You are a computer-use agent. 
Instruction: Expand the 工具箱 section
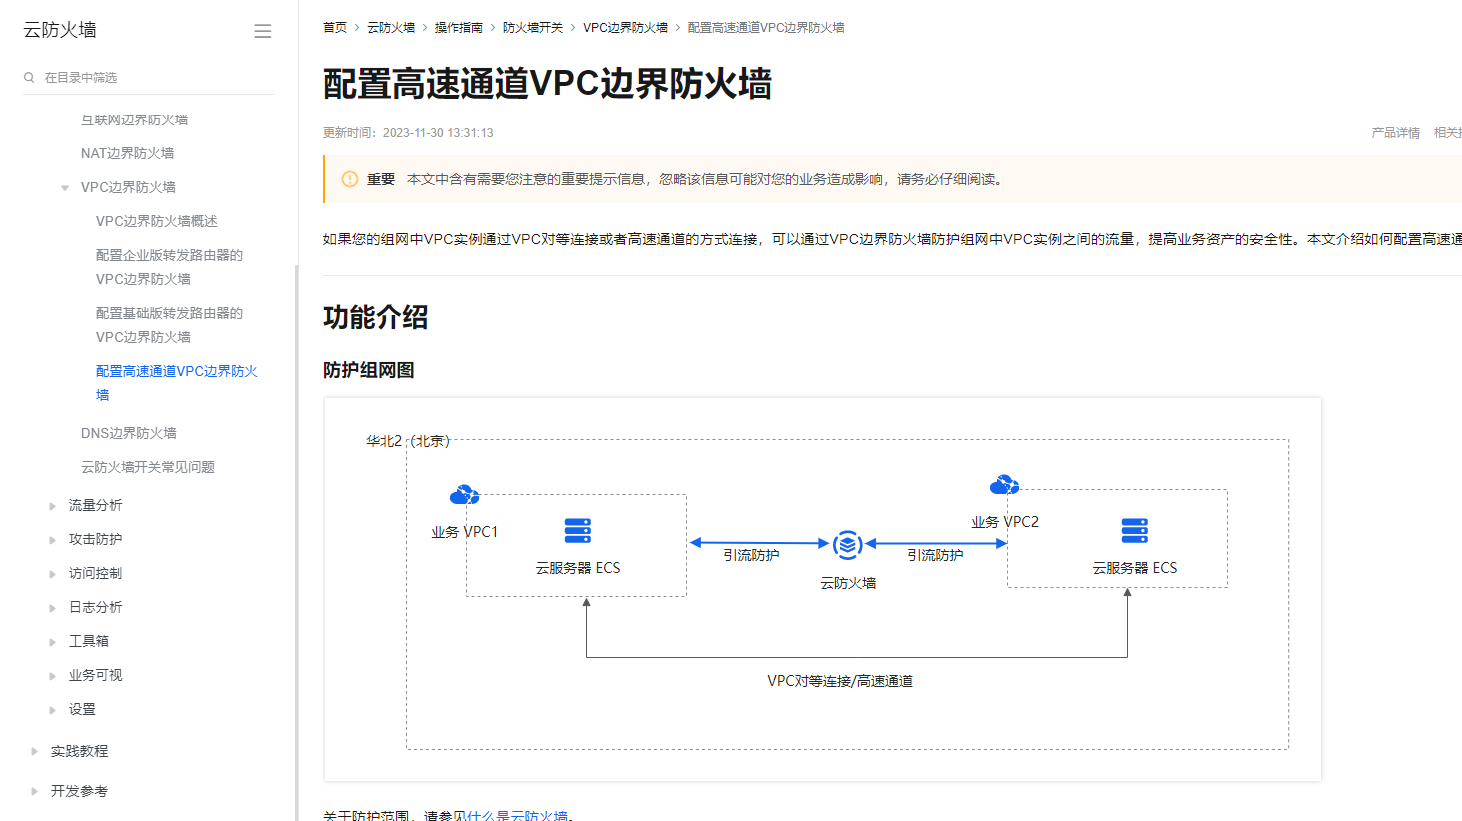[52, 642]
